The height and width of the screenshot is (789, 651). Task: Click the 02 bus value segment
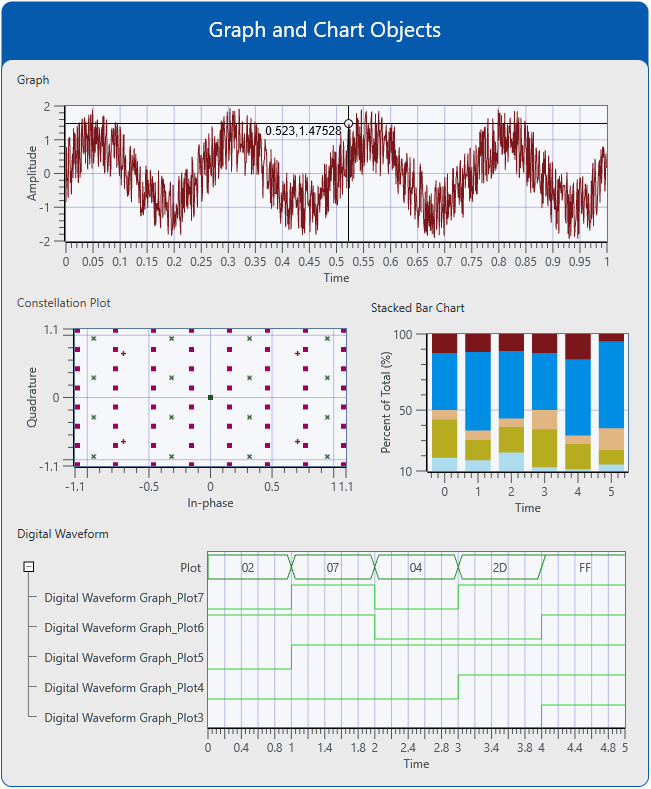coord(248,568)
